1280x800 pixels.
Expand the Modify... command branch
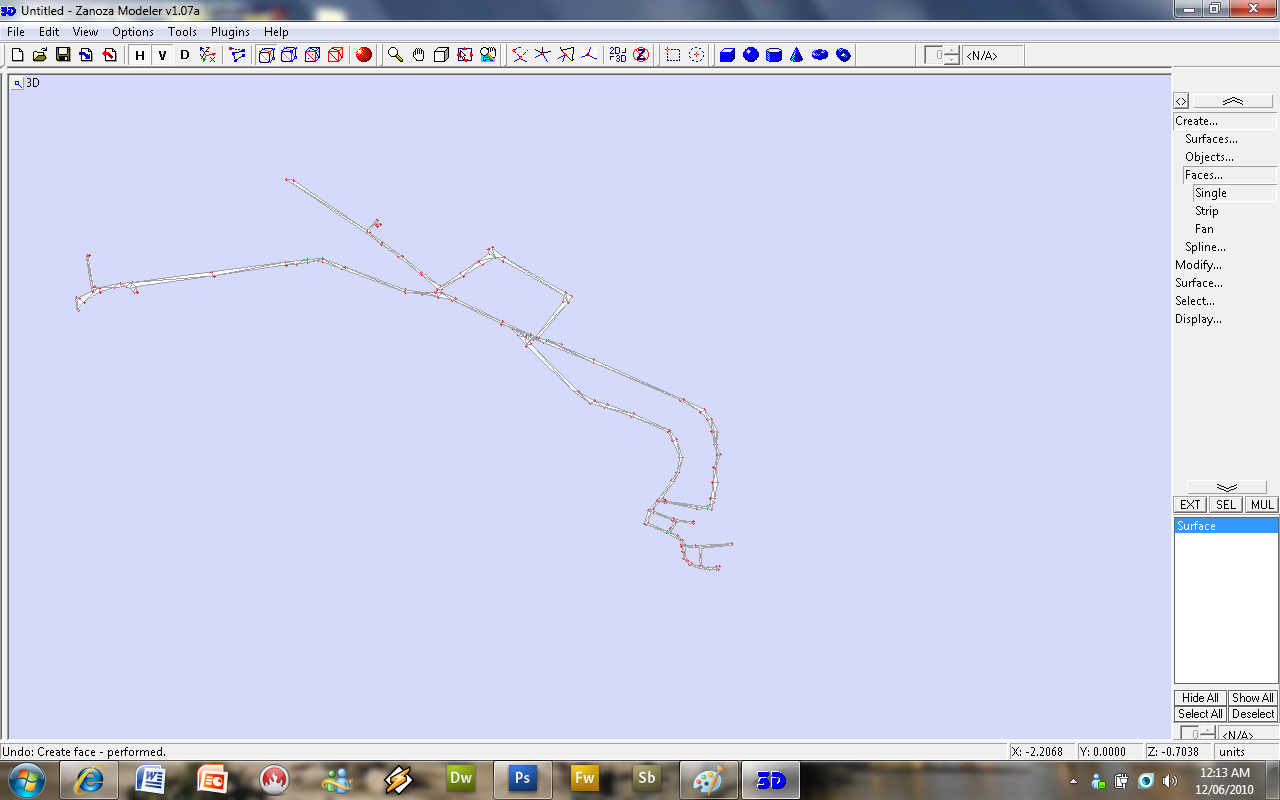(x=1198, y=265)
